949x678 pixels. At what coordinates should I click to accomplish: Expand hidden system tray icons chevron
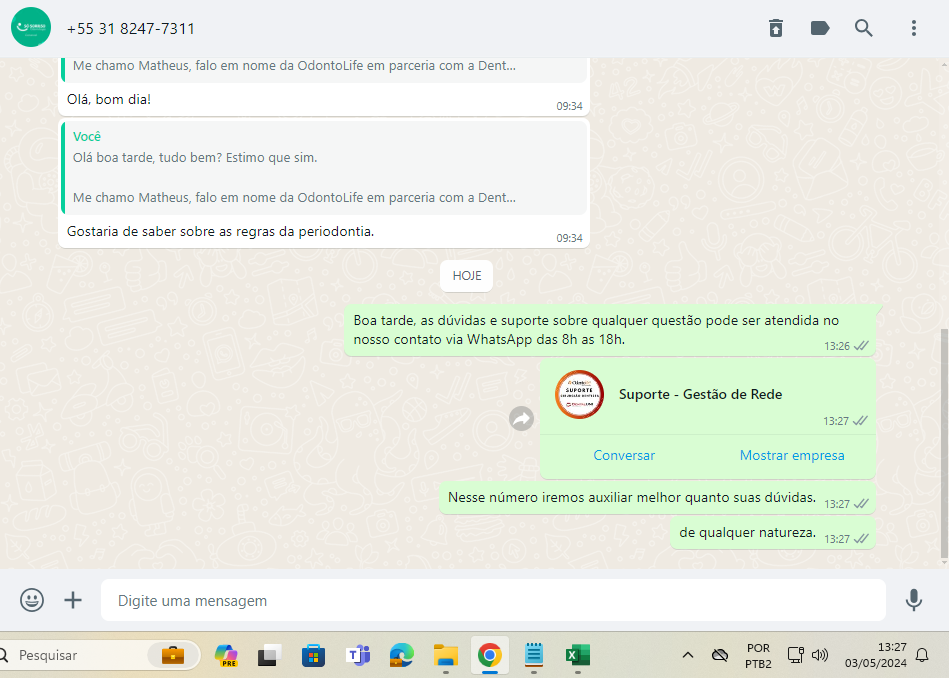click(x=688, y=655)
